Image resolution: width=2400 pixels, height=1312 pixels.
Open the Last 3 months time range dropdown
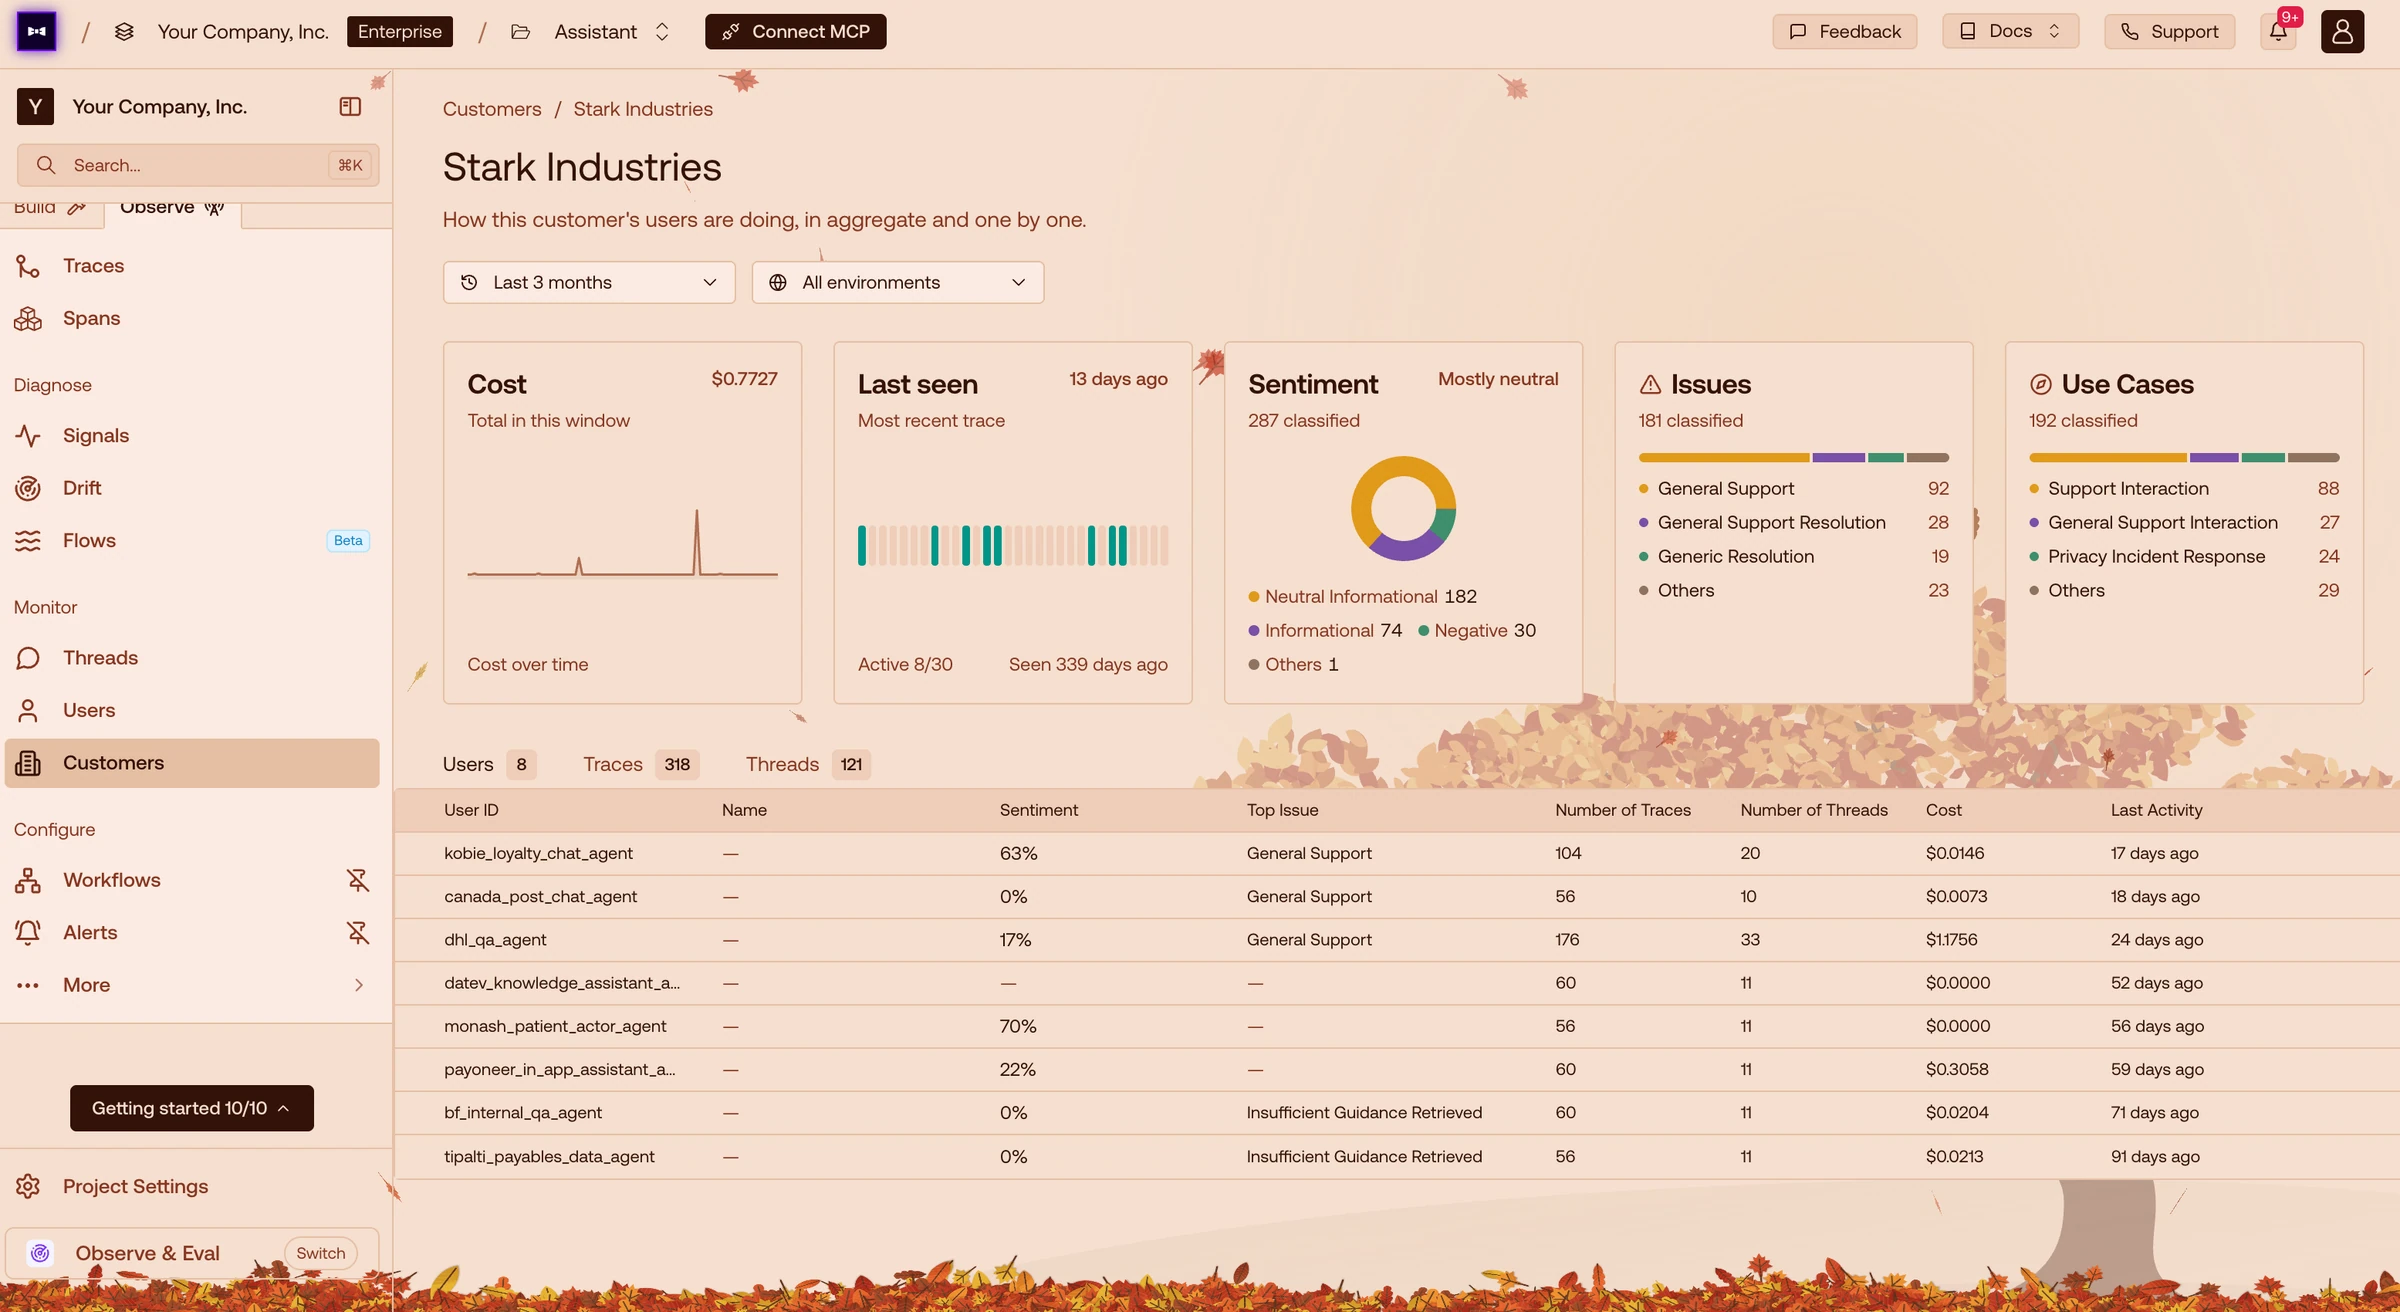coord(589,282)
